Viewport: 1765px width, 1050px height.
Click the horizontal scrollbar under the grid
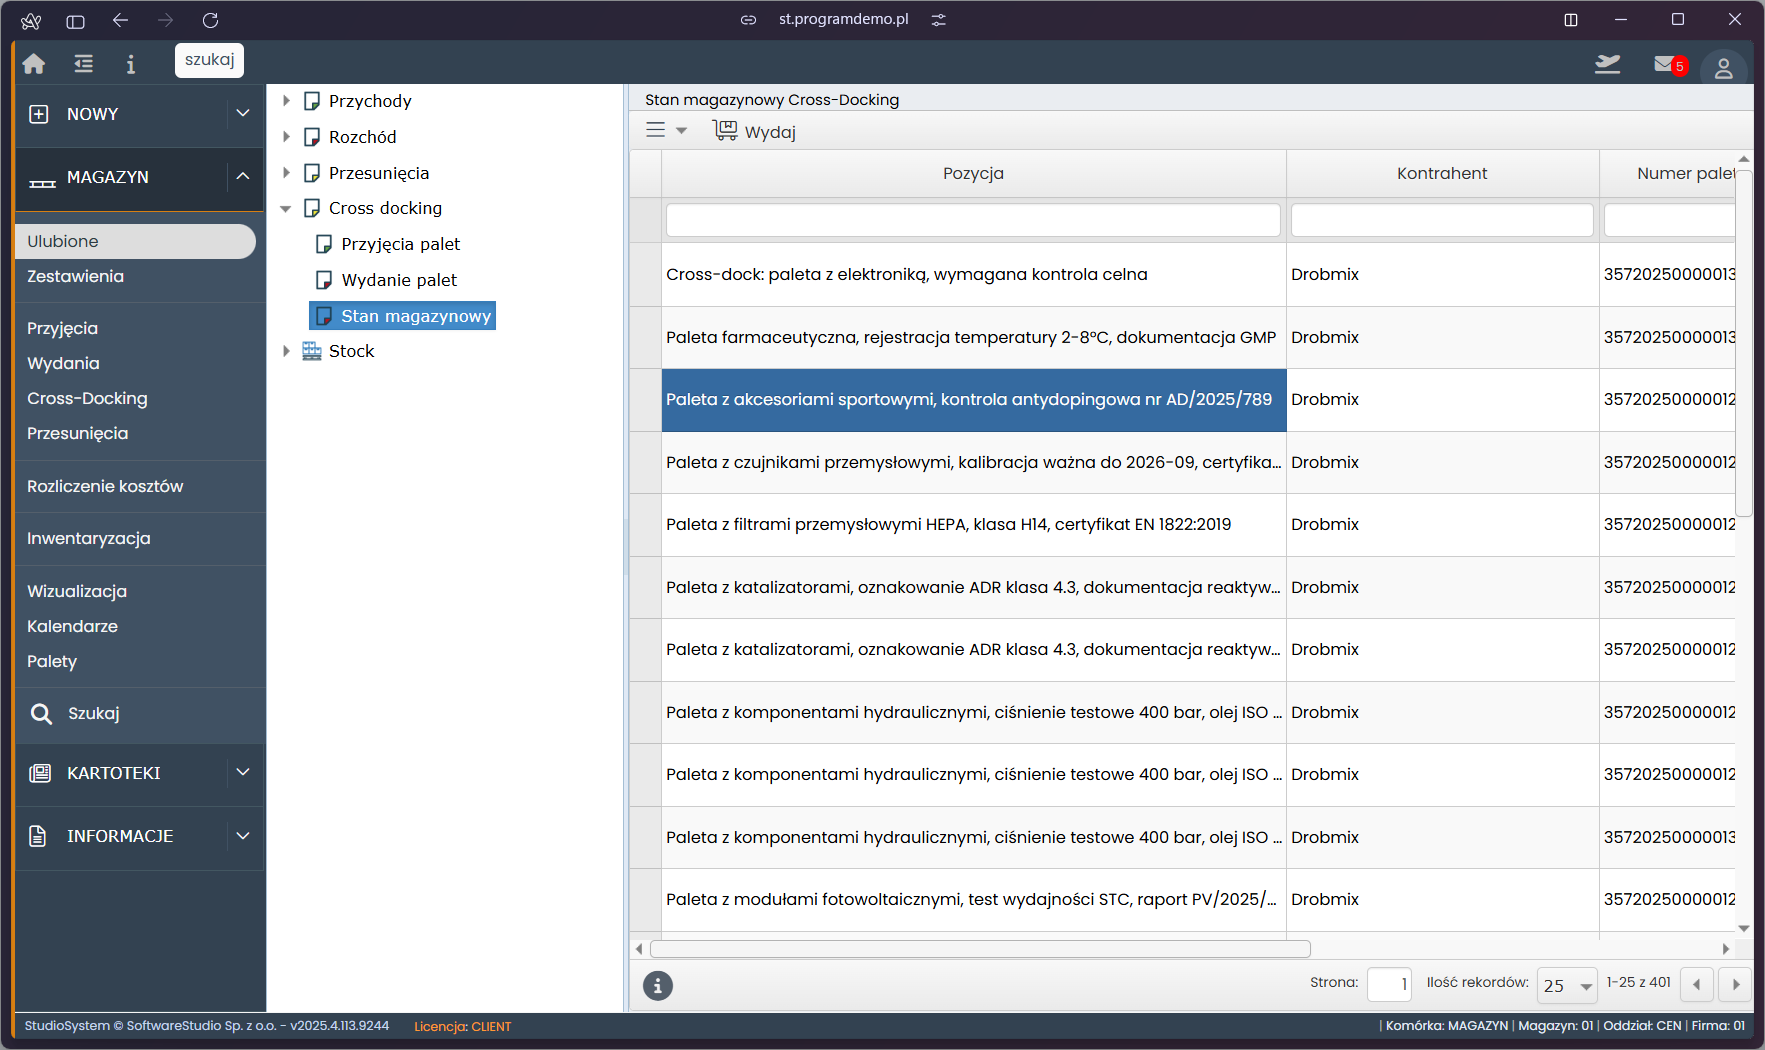click(980, 949)
